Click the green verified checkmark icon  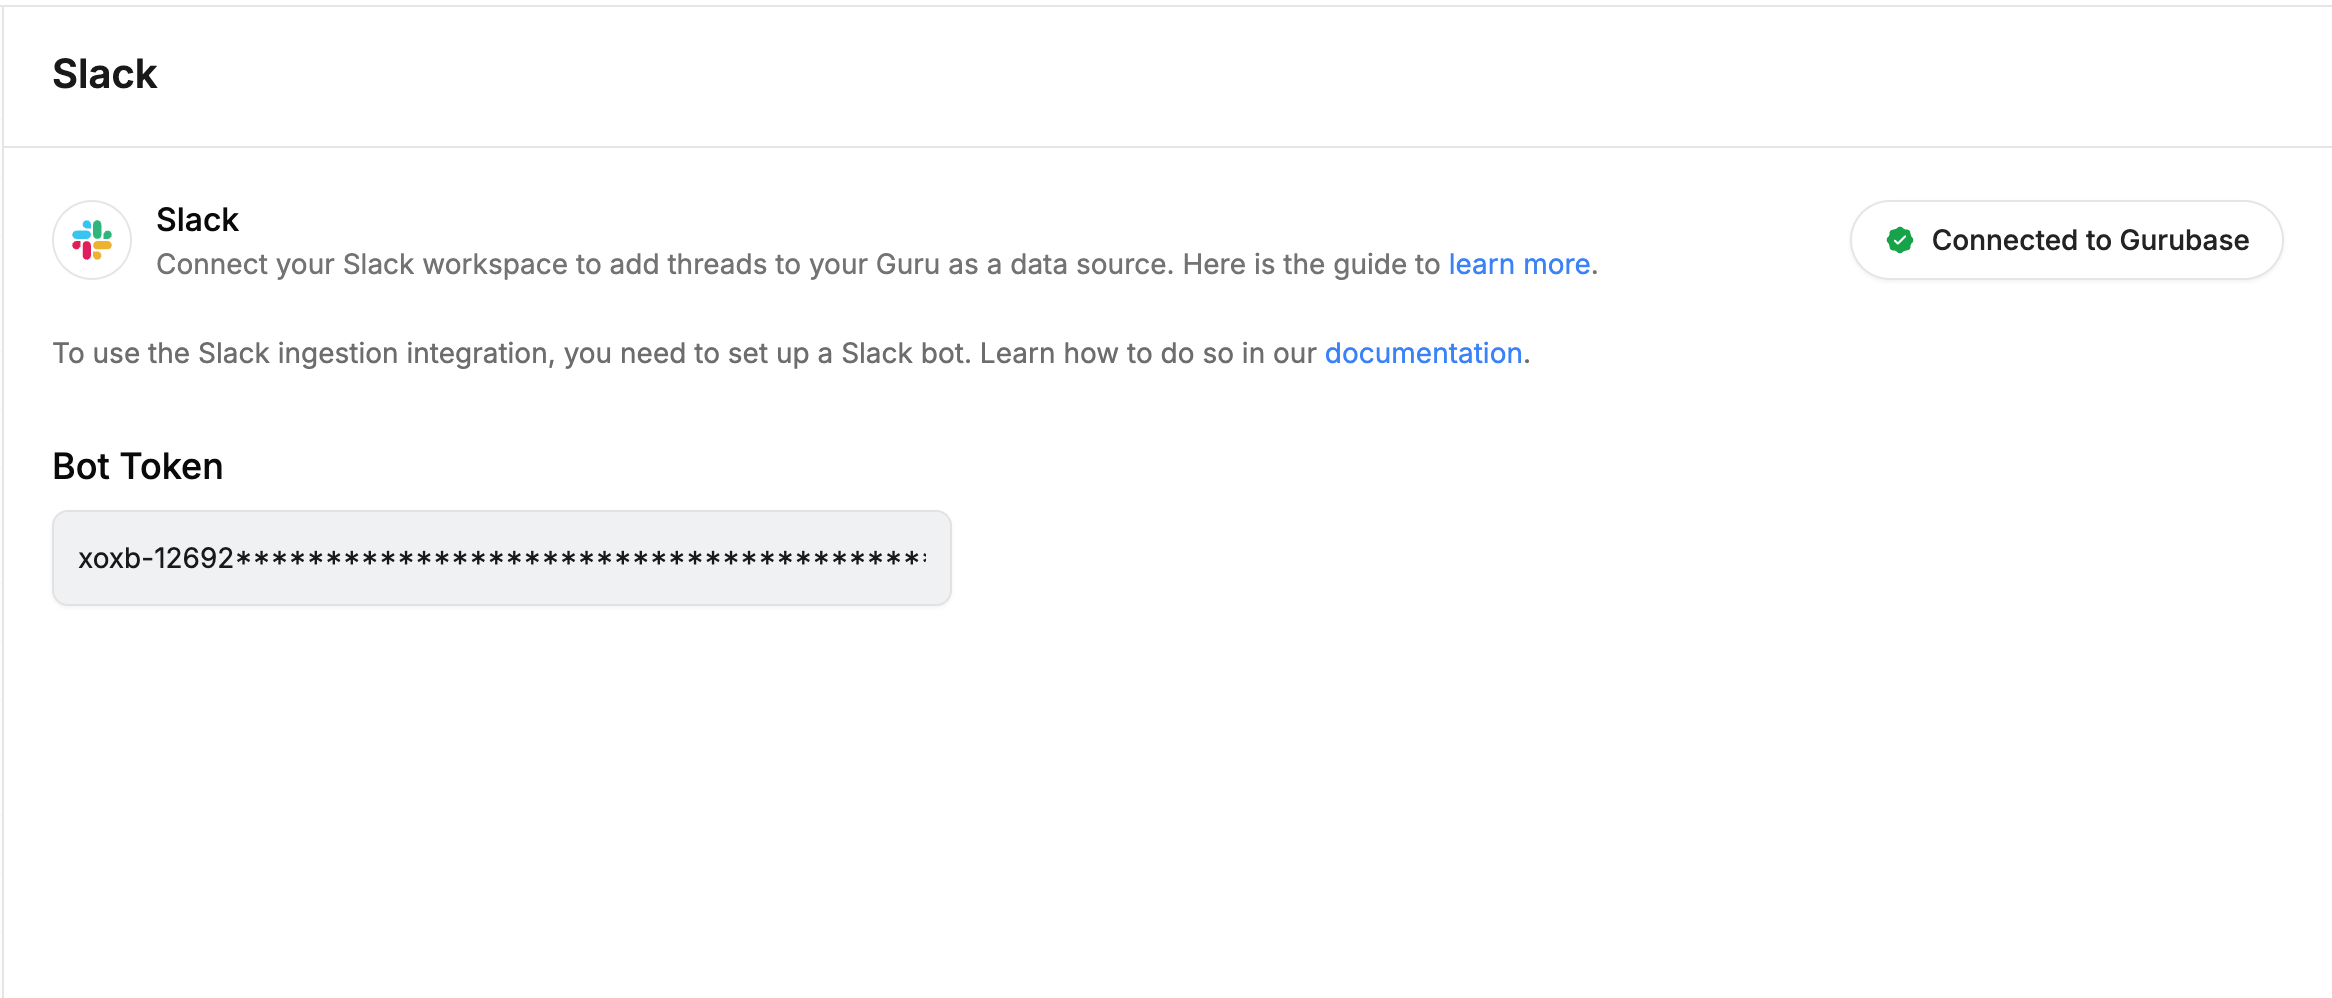[1900, 240]
